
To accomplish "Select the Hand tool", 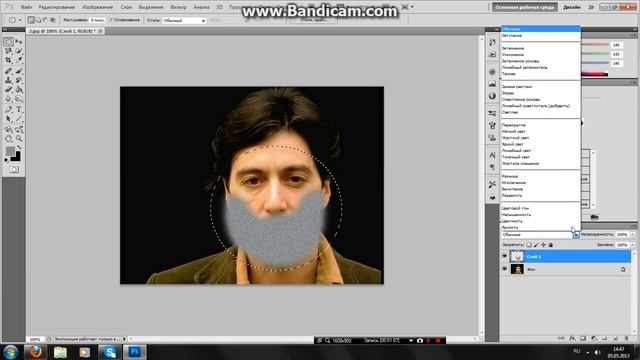I will point(9,139).
